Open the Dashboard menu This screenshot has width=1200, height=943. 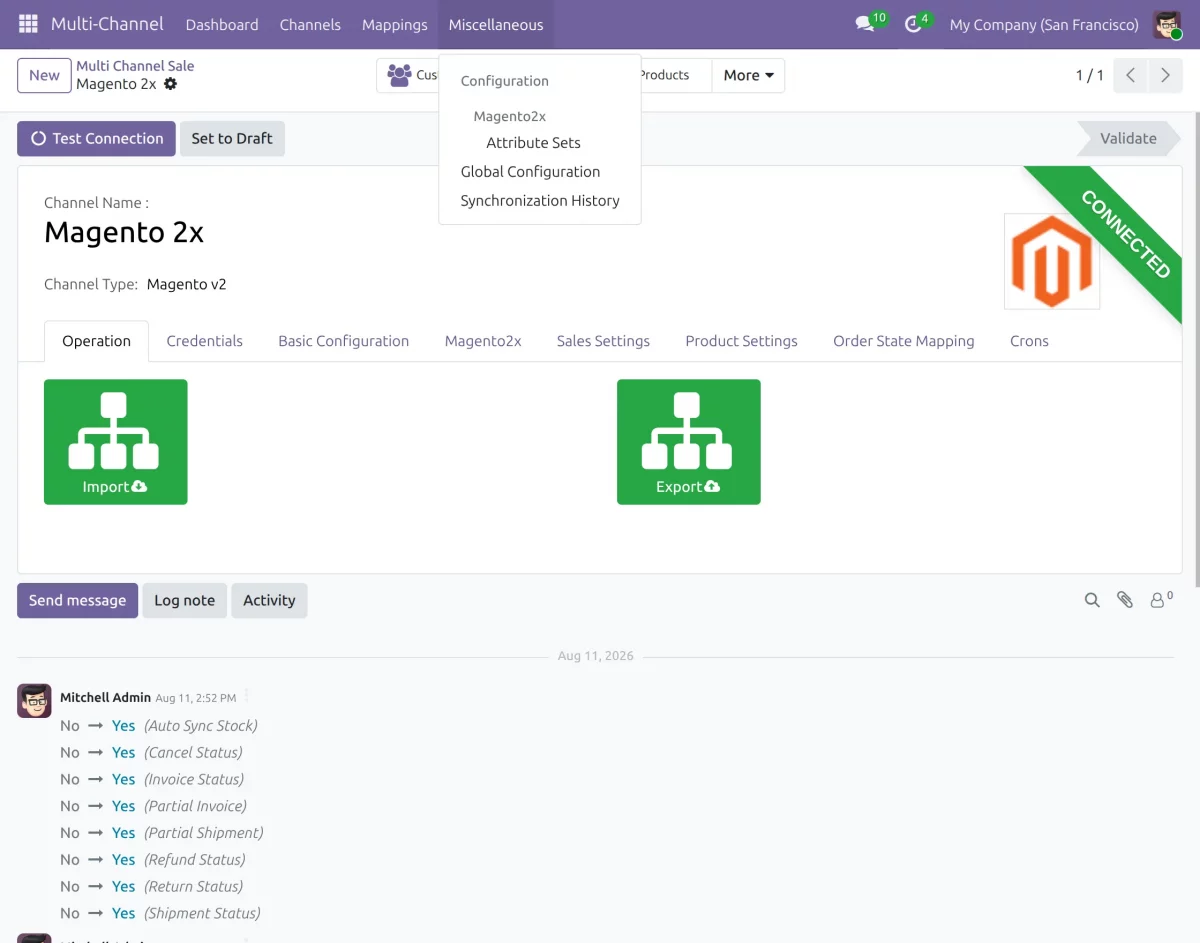222,24
